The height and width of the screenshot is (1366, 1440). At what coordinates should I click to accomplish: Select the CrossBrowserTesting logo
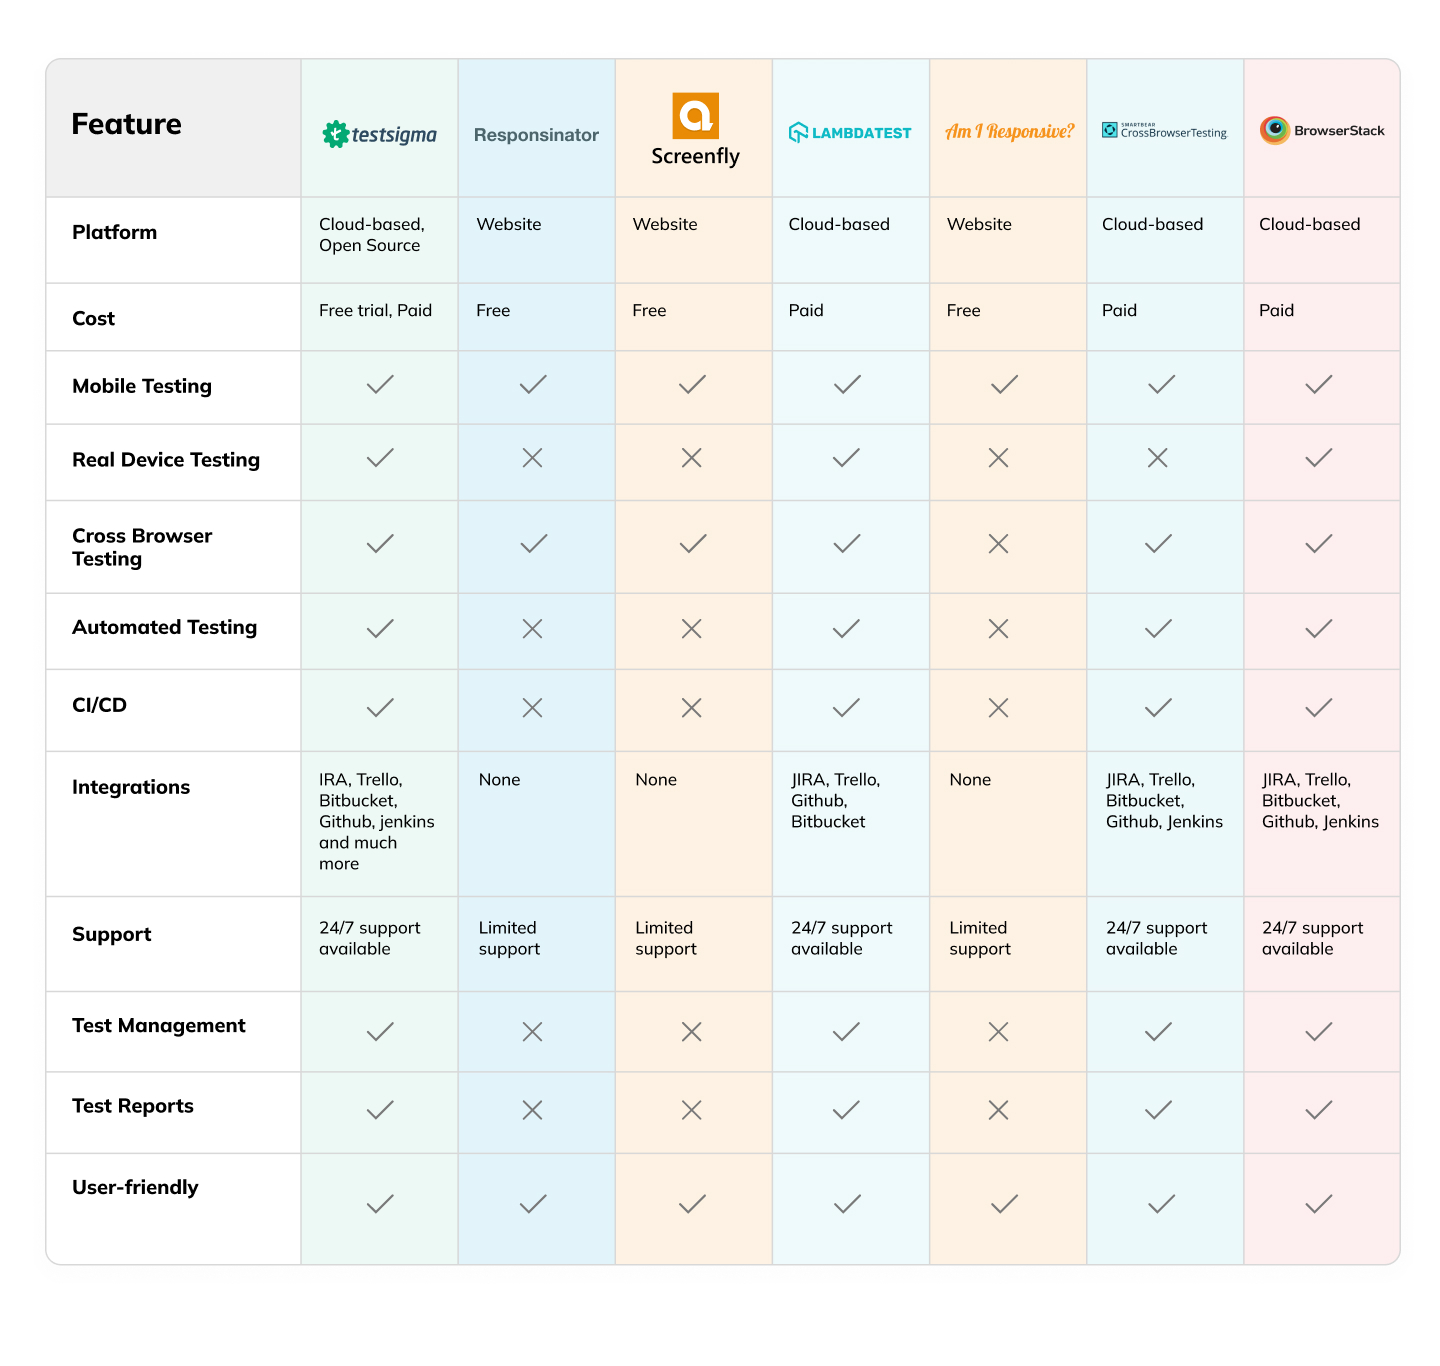pos(1164,131)
